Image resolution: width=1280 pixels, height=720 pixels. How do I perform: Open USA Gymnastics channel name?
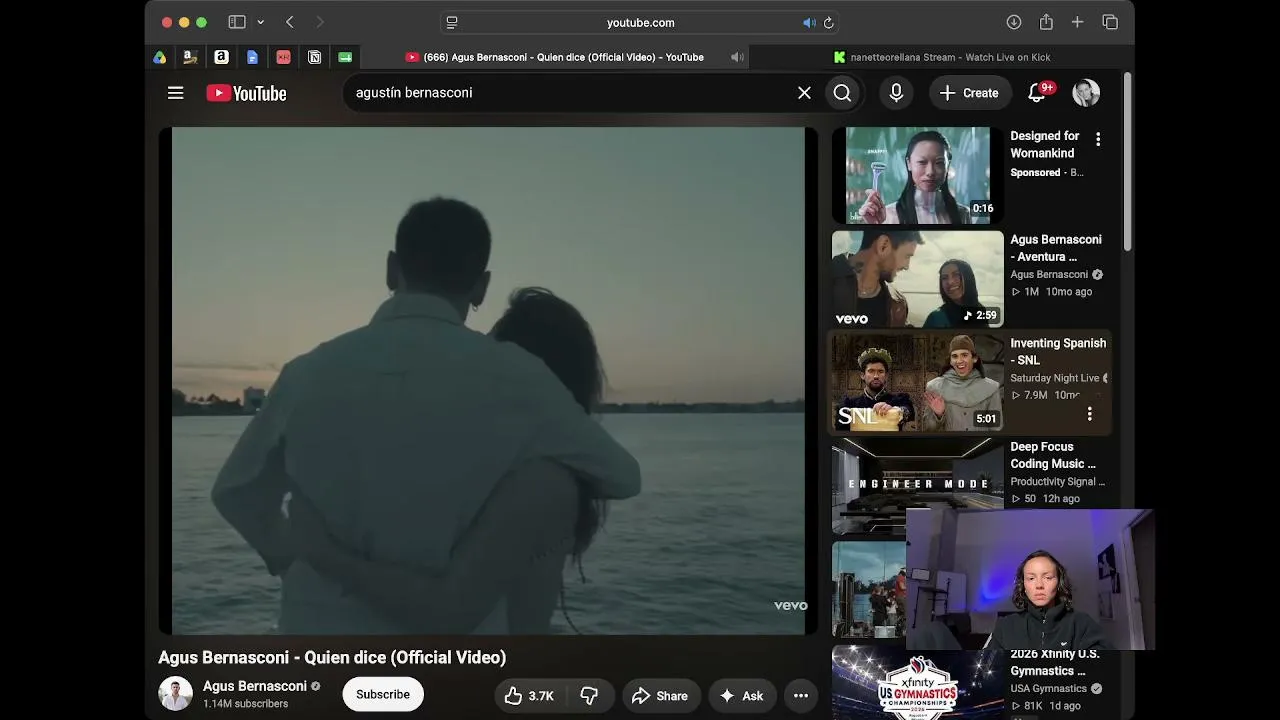point(1048,689)
